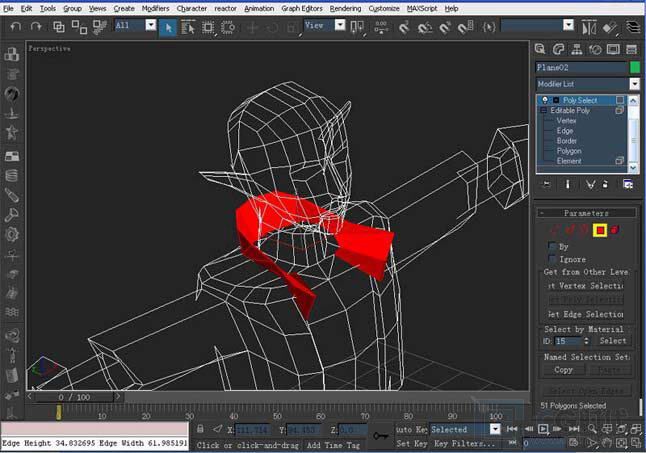
Task: Activate the yellow-highlighted Polygon sub-object level
Action: [x=600, y=230]
